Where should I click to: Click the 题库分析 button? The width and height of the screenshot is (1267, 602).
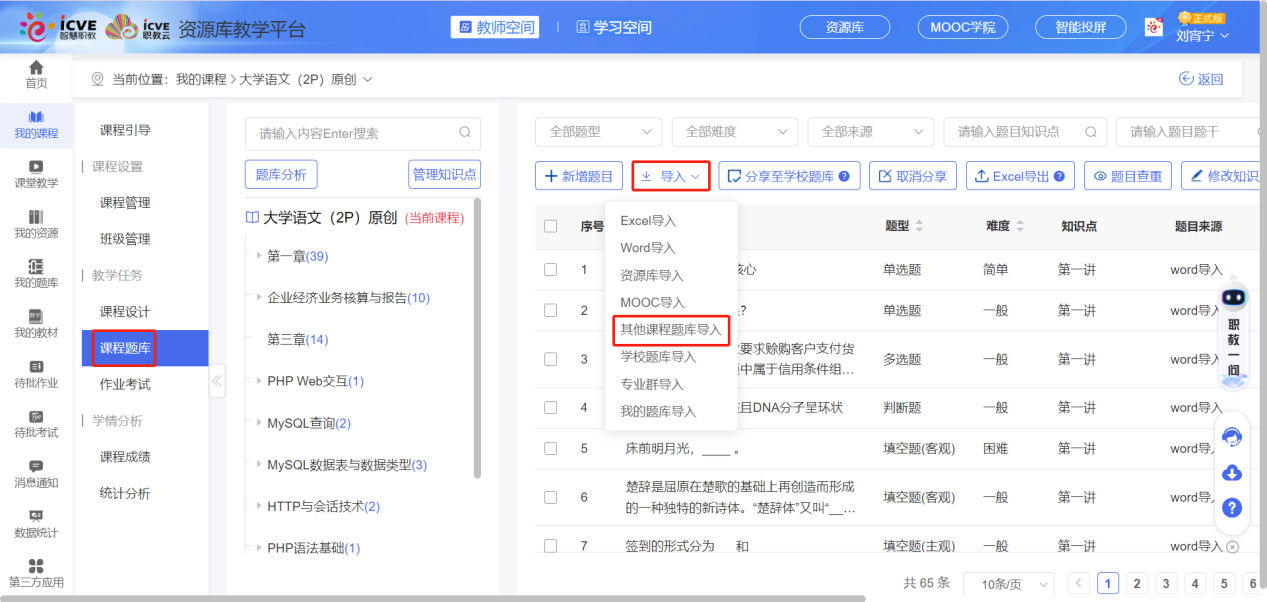pyautogui.click(x=281, y=174)
